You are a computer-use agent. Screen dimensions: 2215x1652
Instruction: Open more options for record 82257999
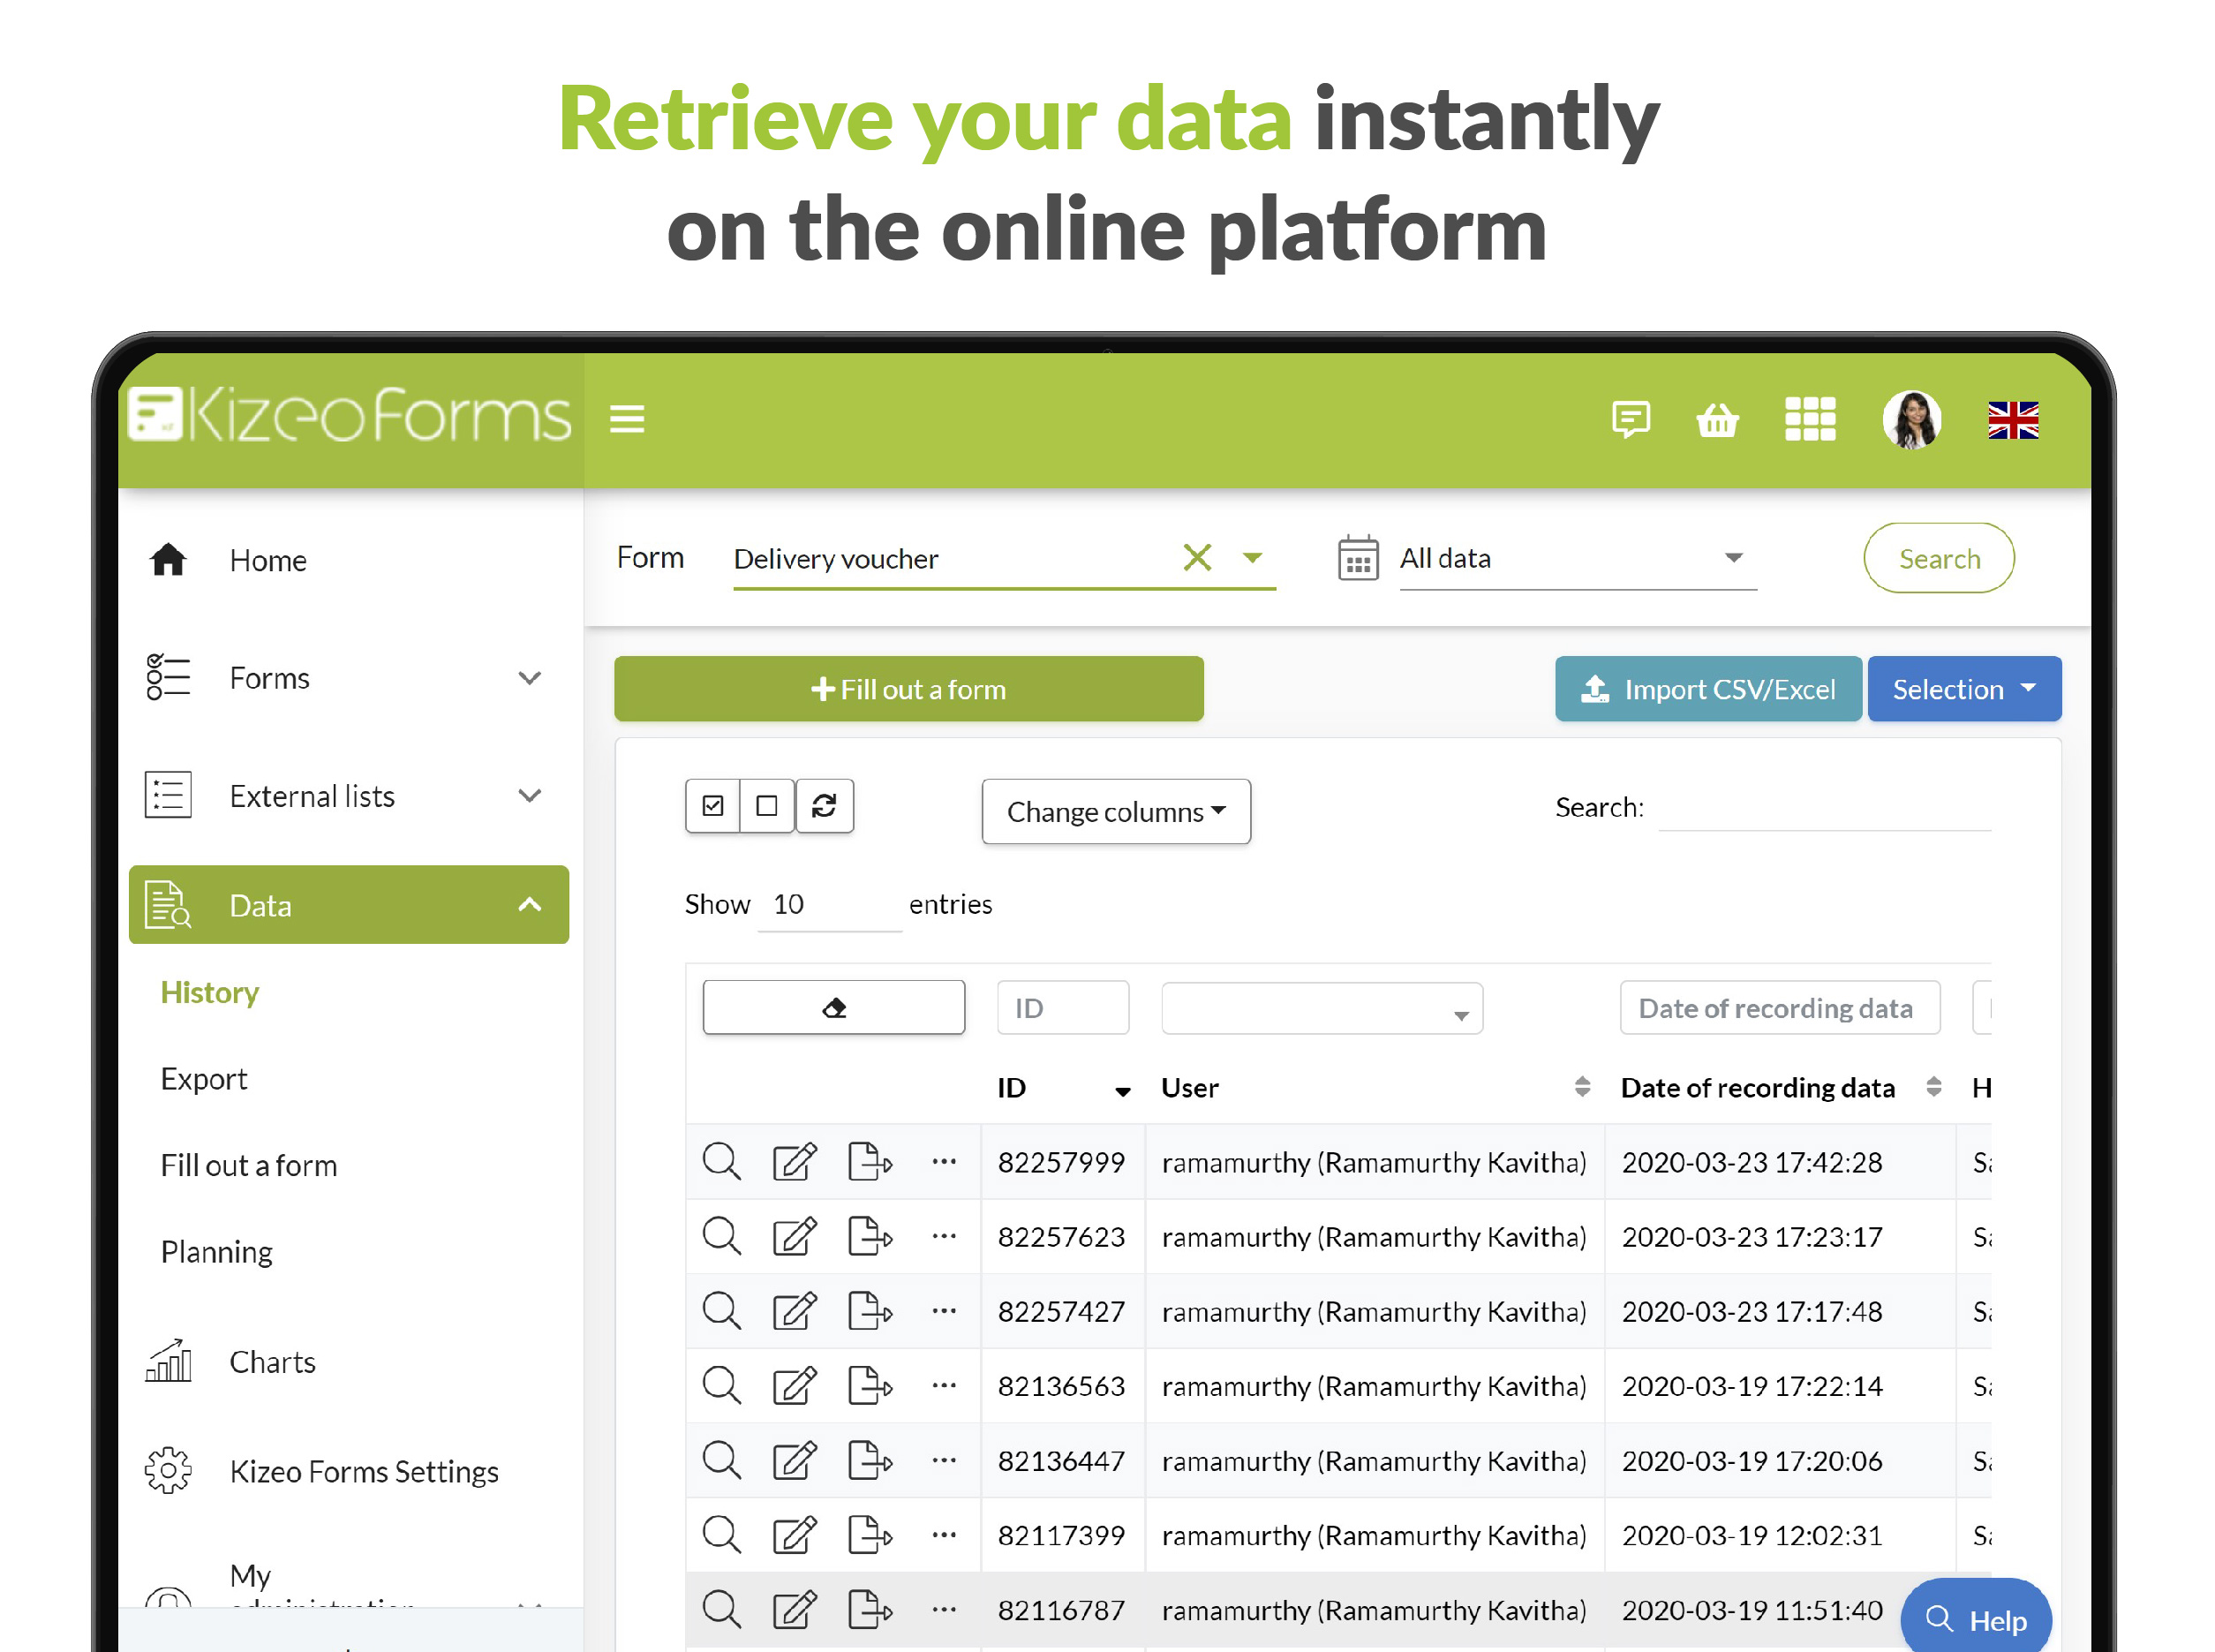(943, 1161)
